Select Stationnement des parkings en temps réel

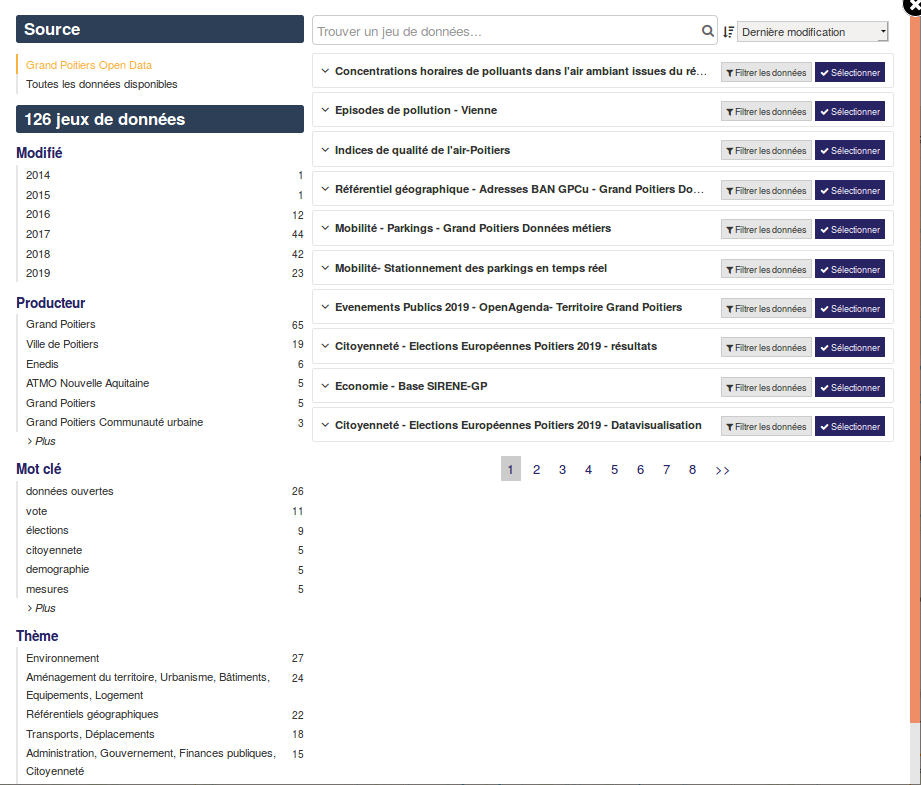[x=849, y=269]
